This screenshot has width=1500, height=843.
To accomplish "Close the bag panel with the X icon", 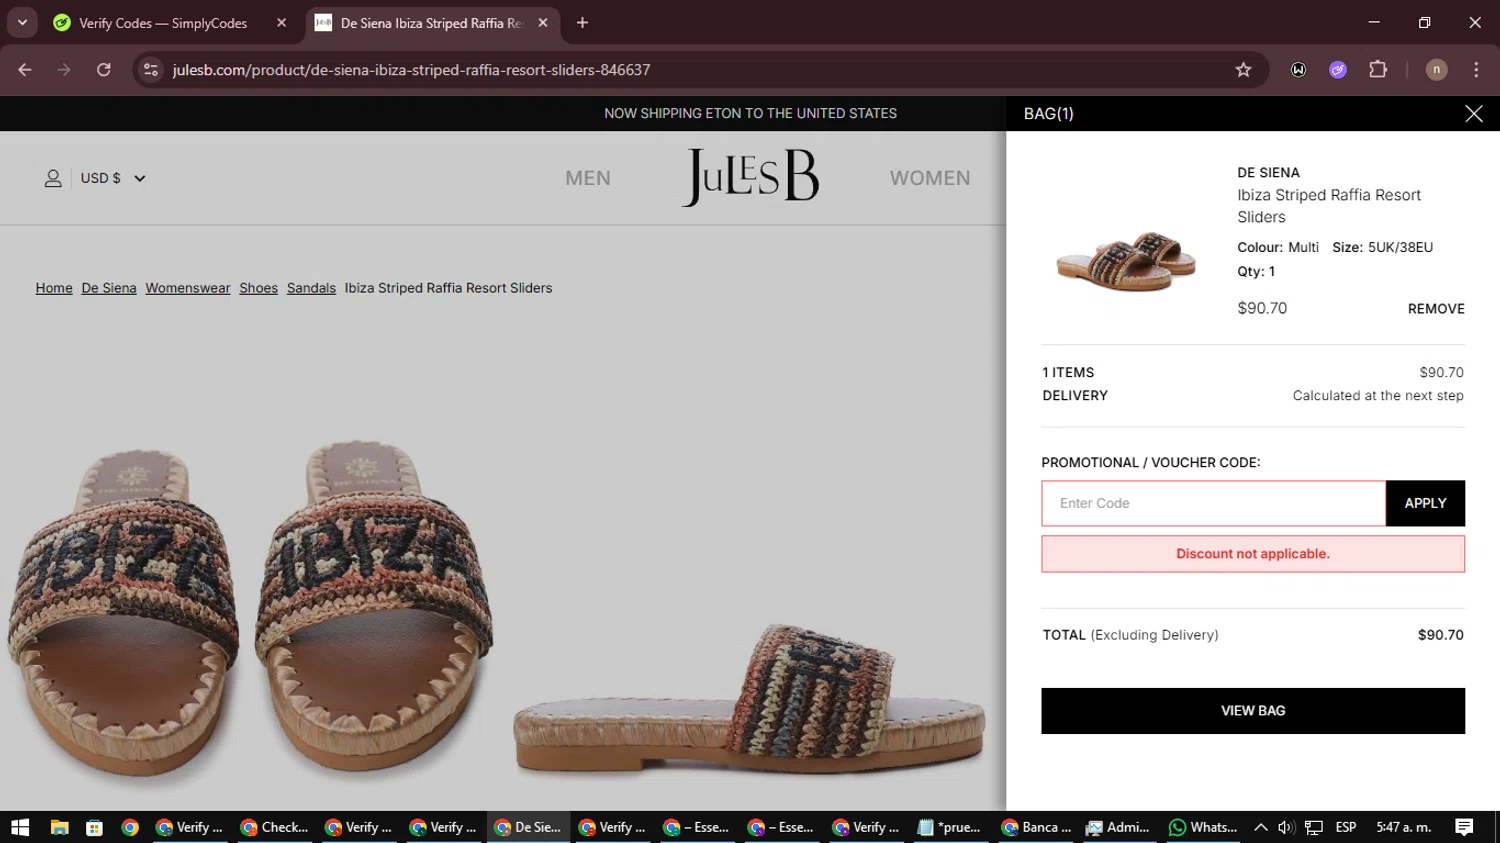I will 1473,114.
